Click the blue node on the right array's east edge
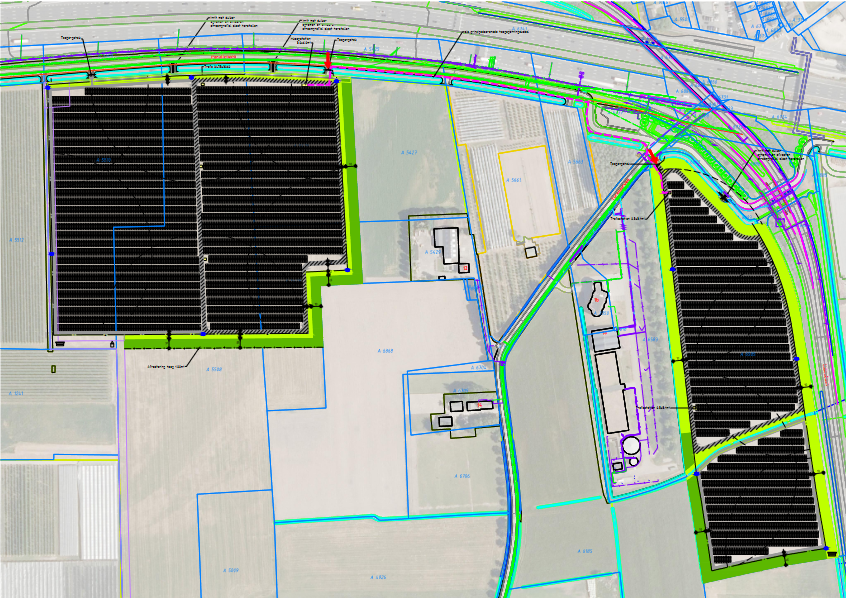Viewport: 846px width, 598px height. [x=797, y=358]
